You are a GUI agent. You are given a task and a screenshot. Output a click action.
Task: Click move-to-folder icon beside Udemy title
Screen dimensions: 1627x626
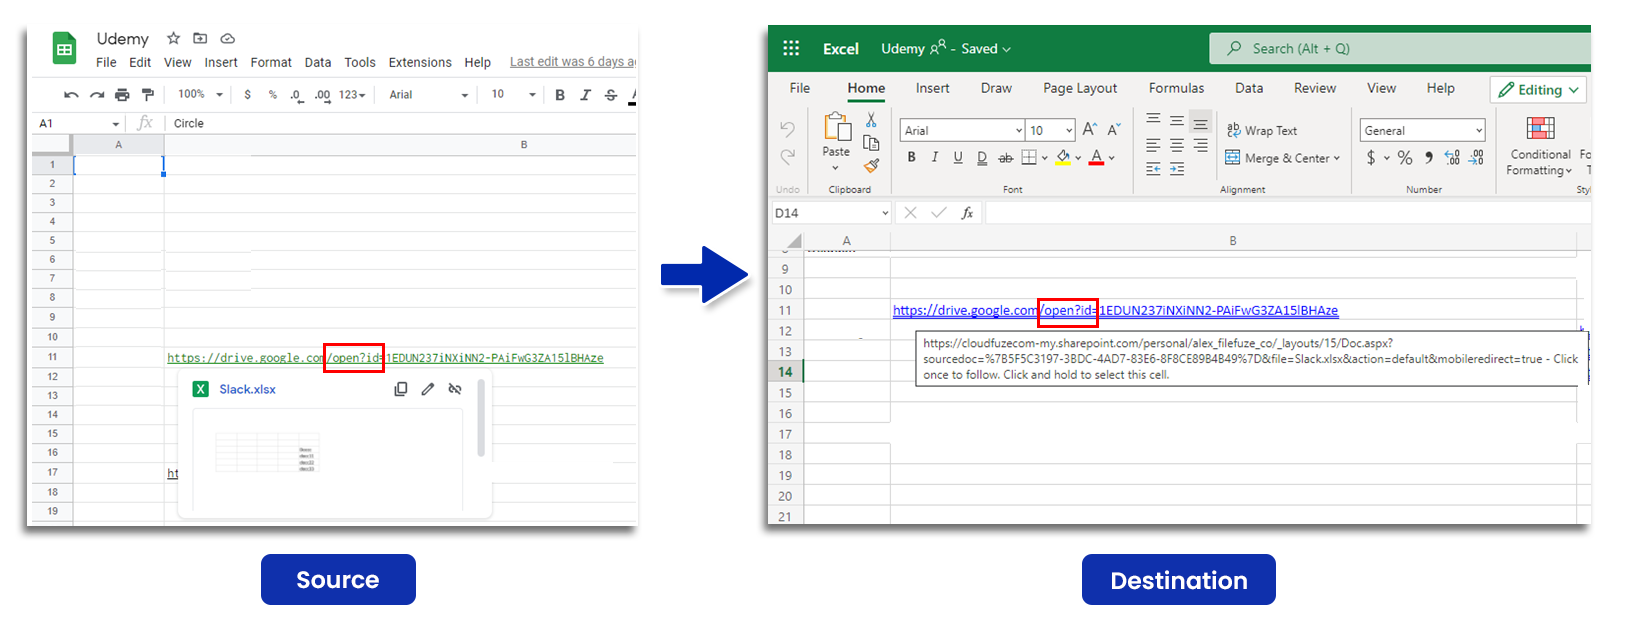tap(200, 38)
